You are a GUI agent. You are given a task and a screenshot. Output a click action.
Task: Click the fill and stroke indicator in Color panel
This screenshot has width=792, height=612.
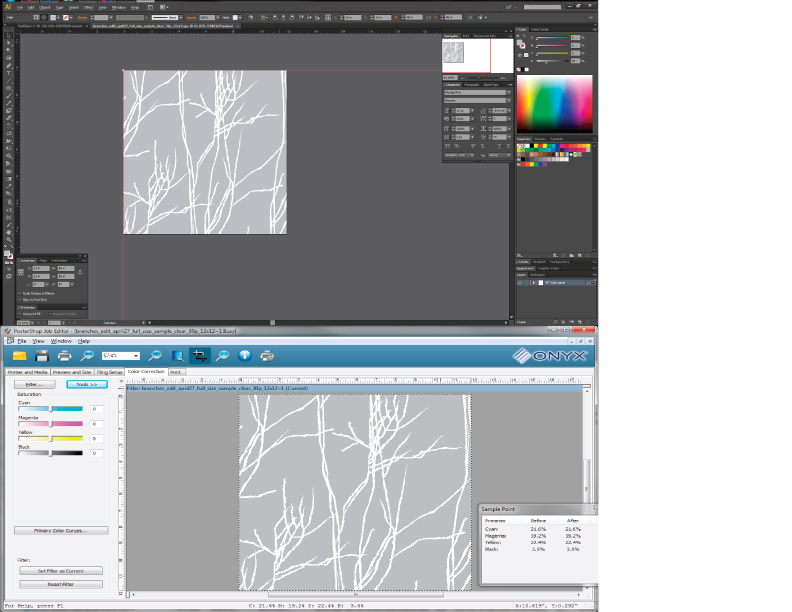pos(521,44)
